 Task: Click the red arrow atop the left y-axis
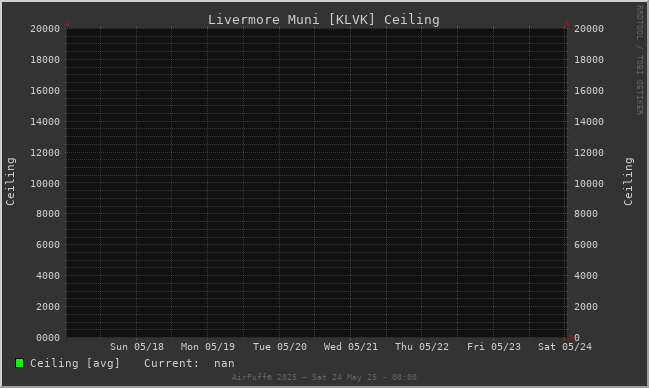[67, 24]
